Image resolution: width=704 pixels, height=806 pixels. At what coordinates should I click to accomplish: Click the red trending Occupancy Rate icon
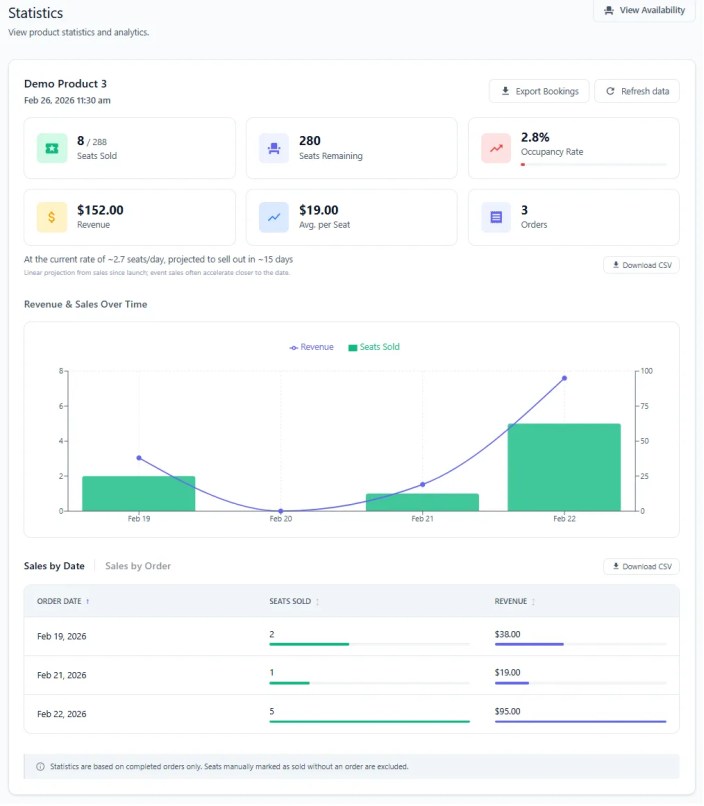point(496,148)
